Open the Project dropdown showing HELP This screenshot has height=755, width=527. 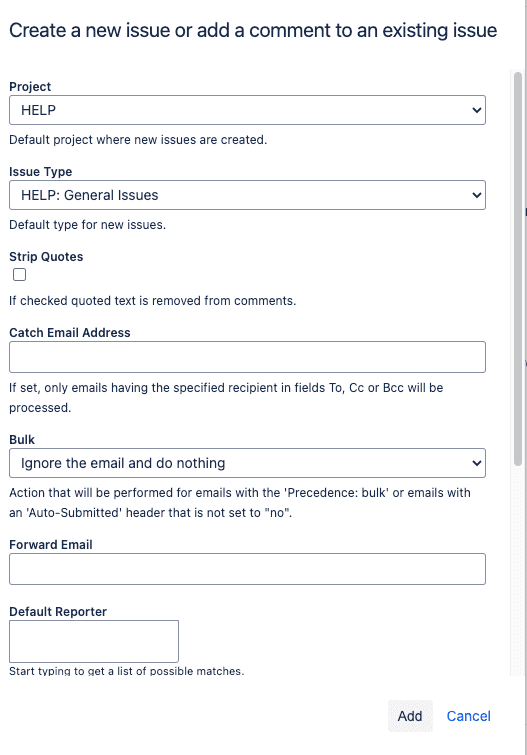coord(247,110)
